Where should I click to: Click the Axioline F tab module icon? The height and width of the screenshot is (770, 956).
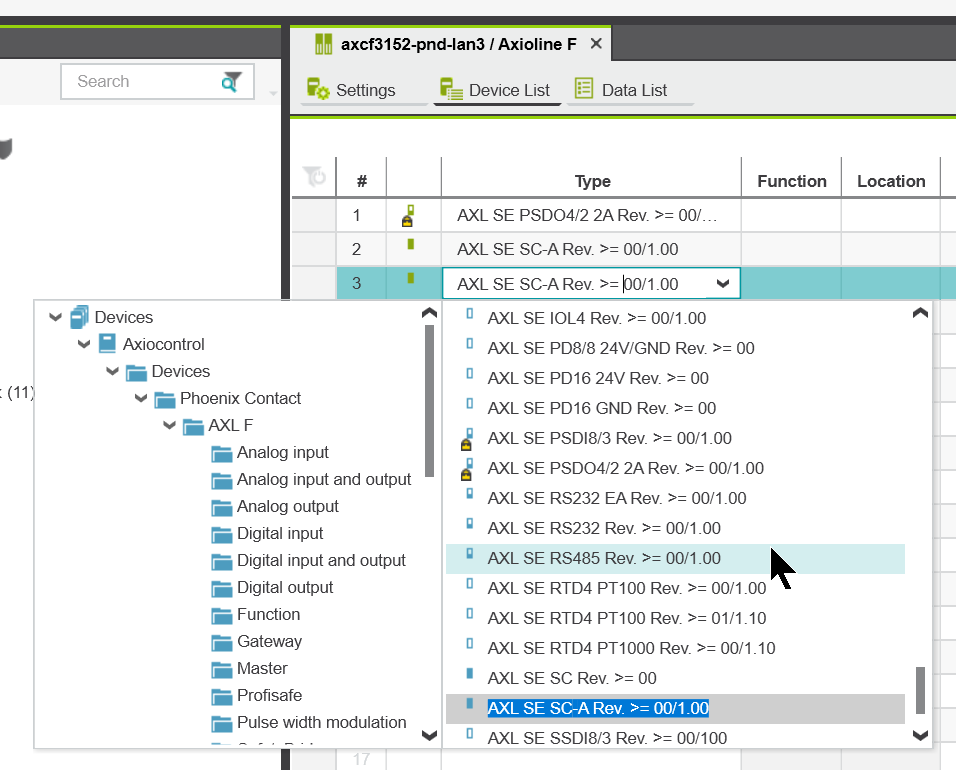[x=323, y=44]
